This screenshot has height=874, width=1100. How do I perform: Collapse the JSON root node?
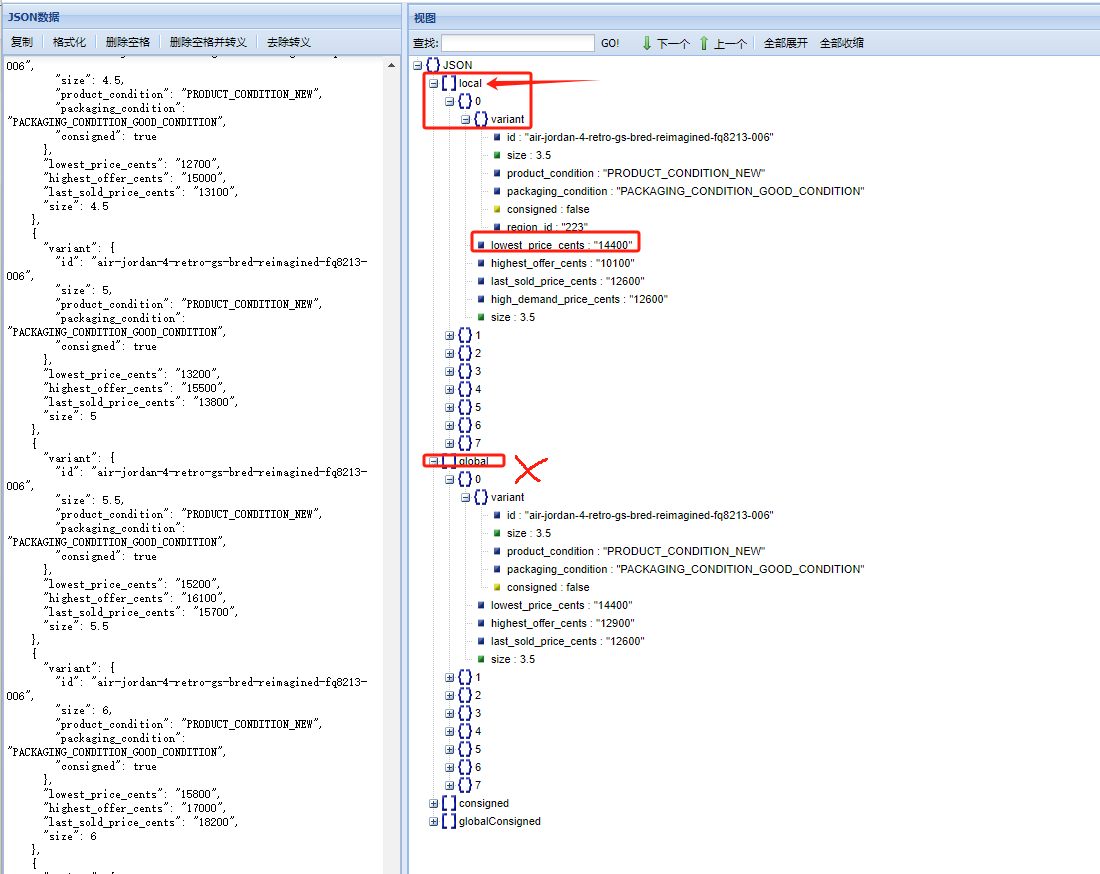click(418, 66)
